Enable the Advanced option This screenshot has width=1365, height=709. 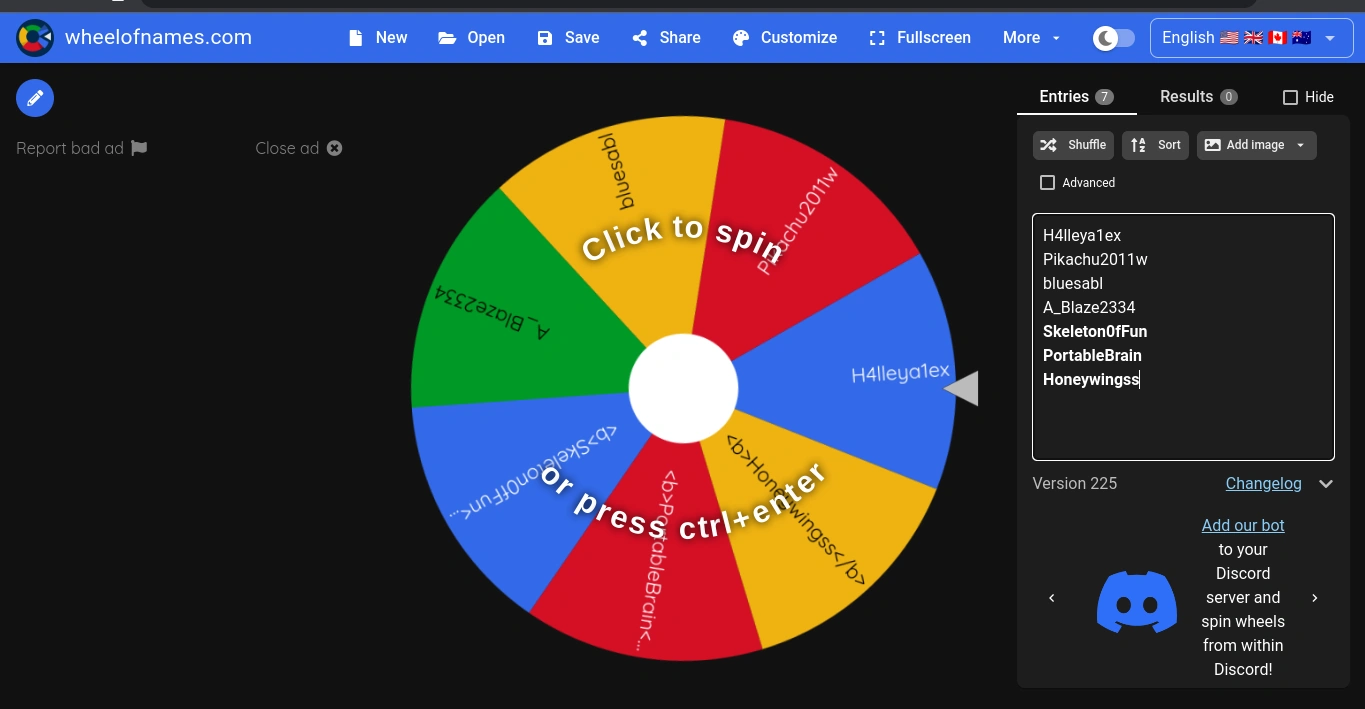pos(1047,182)
